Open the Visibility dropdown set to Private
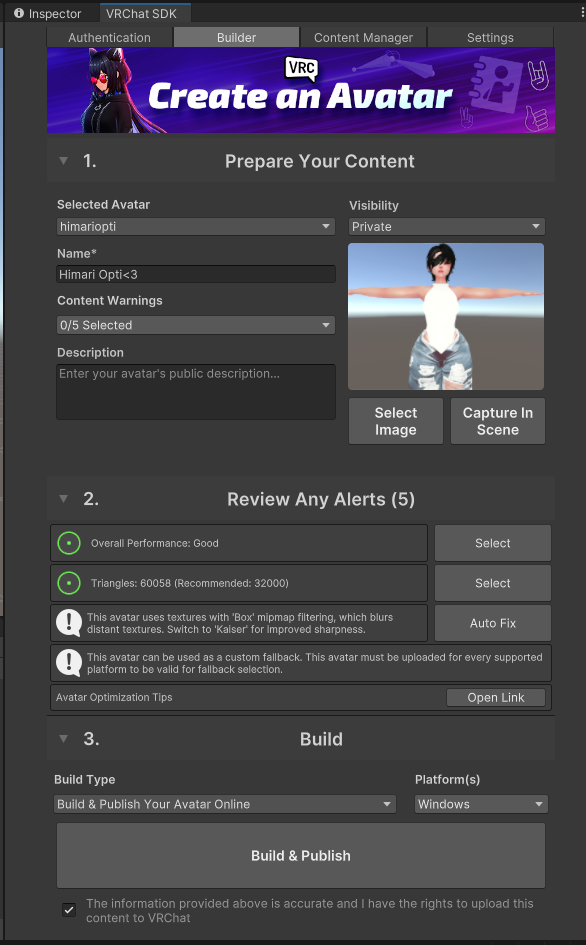Viewport: 586px width, 945px height. tap(447, 227)
